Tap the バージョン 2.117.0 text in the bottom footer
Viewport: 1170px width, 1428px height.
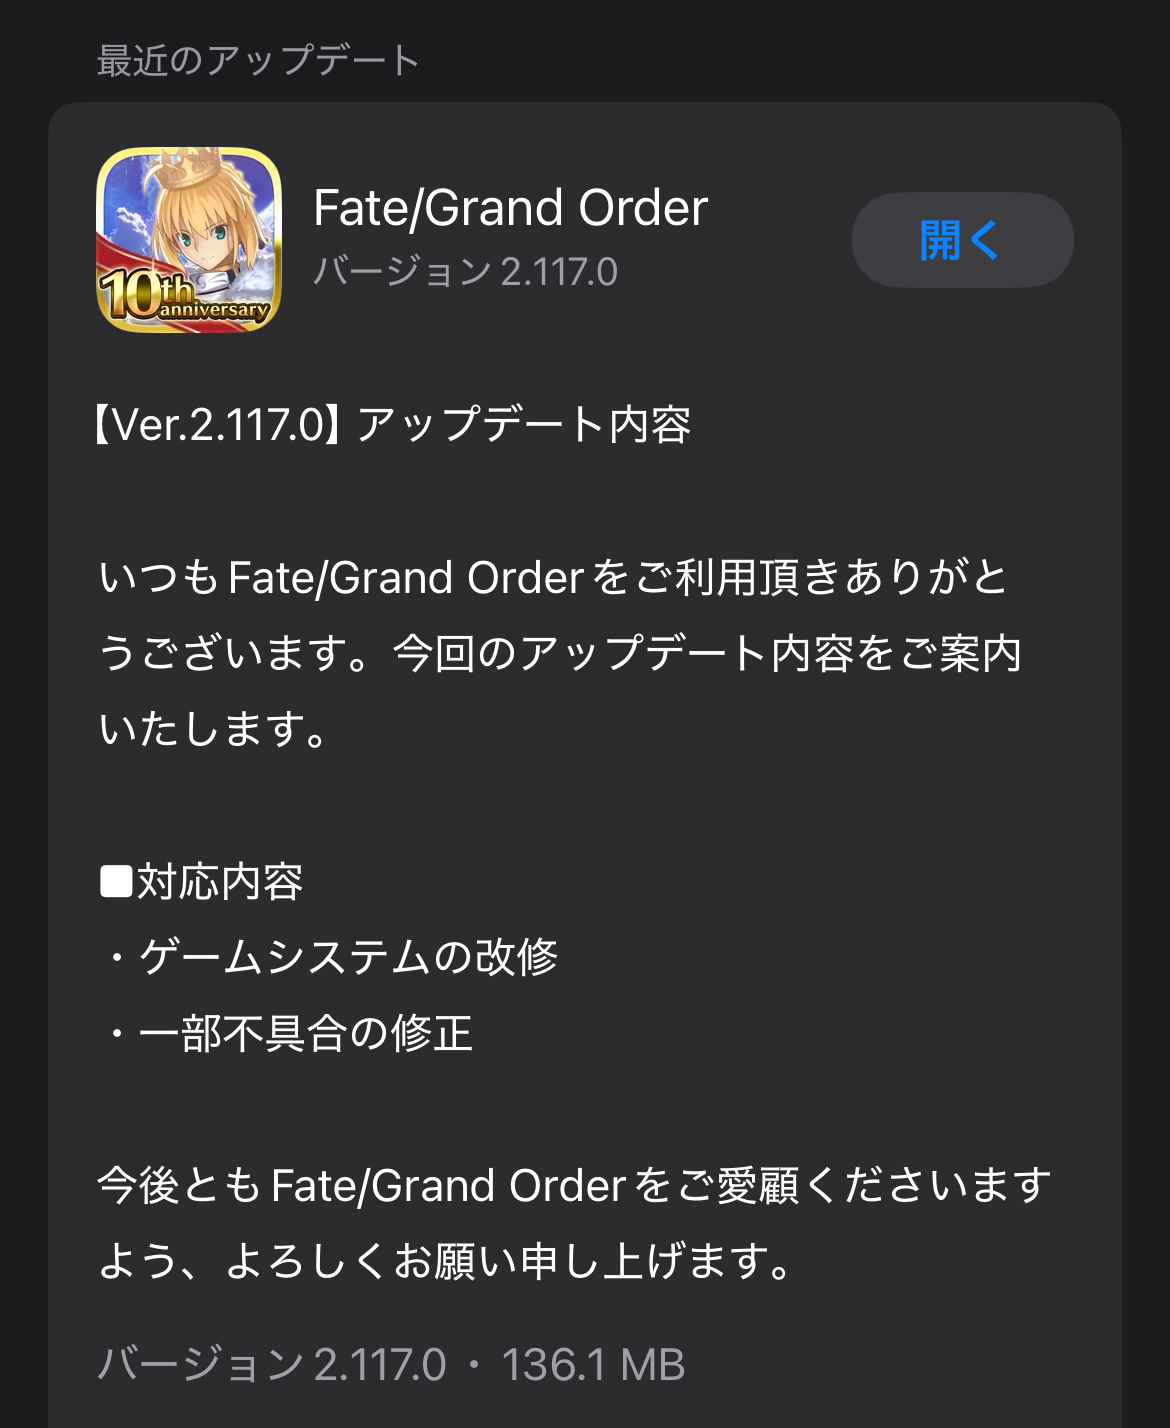pyautogui.click(x=271, y=1365)
